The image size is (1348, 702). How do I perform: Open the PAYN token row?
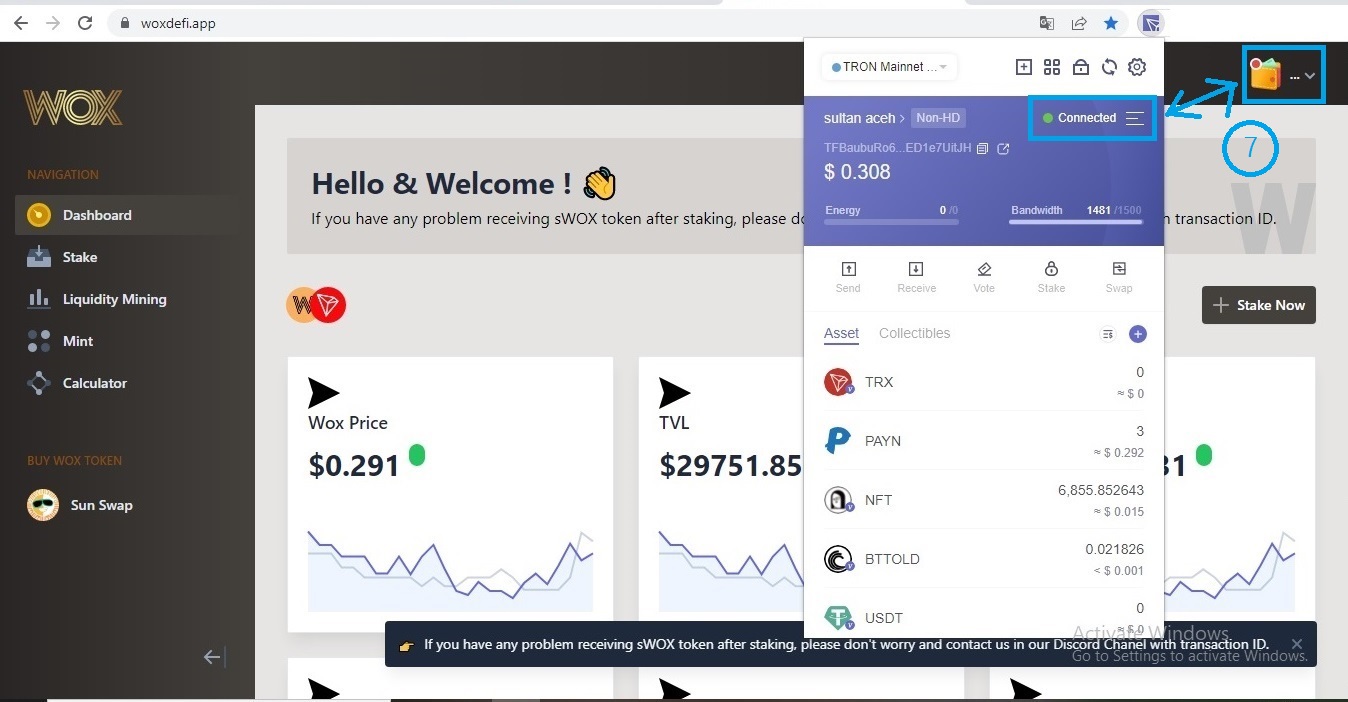984,441
